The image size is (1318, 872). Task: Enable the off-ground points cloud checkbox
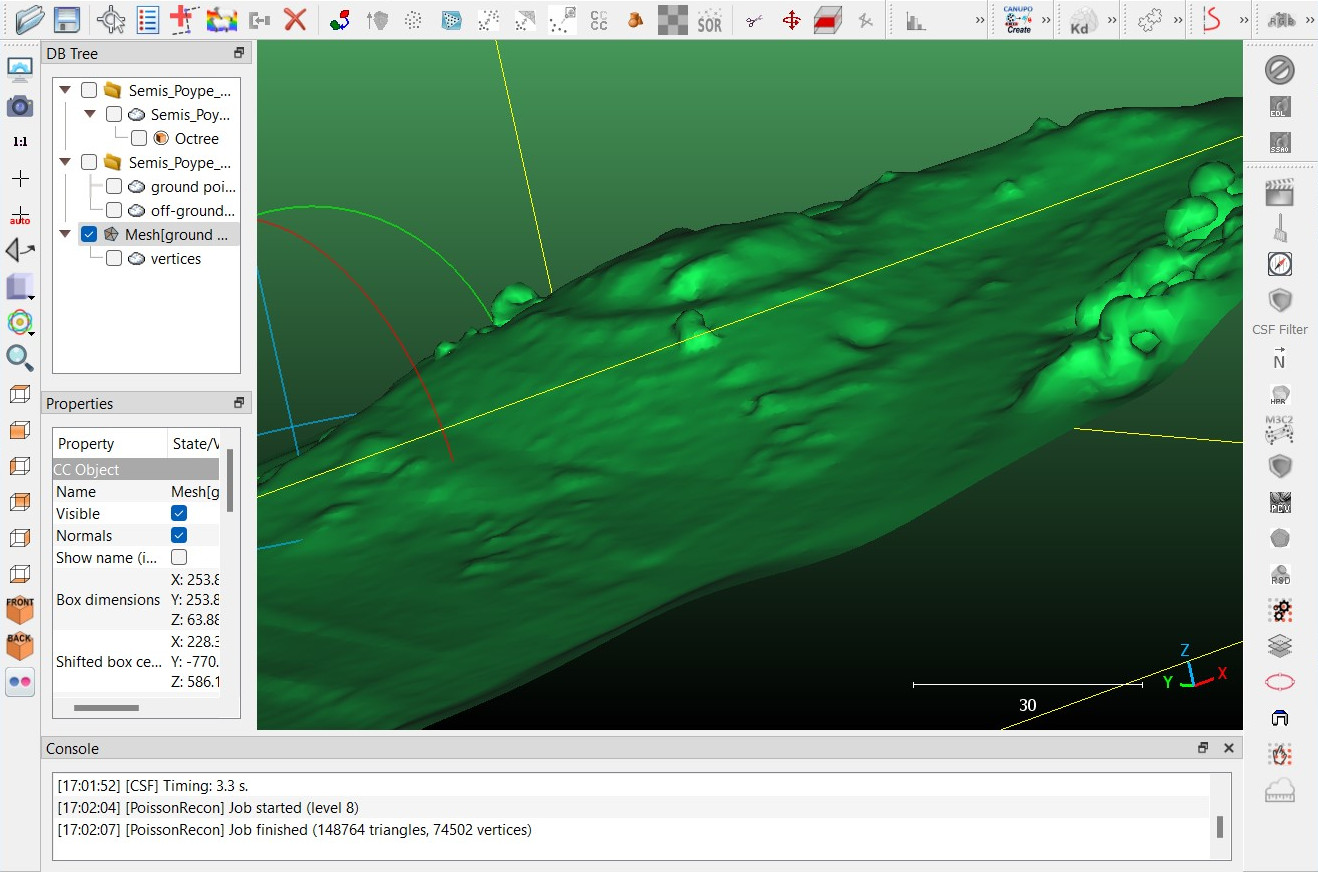pyautogui.click(x=114, y=211)
